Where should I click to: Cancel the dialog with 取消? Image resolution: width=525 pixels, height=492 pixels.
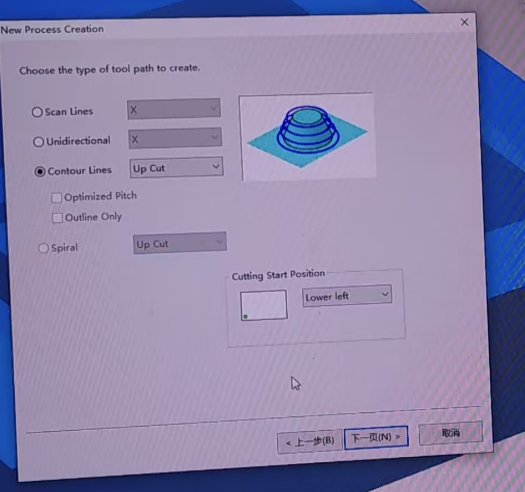pyautogui.click(x=451, y=433)
